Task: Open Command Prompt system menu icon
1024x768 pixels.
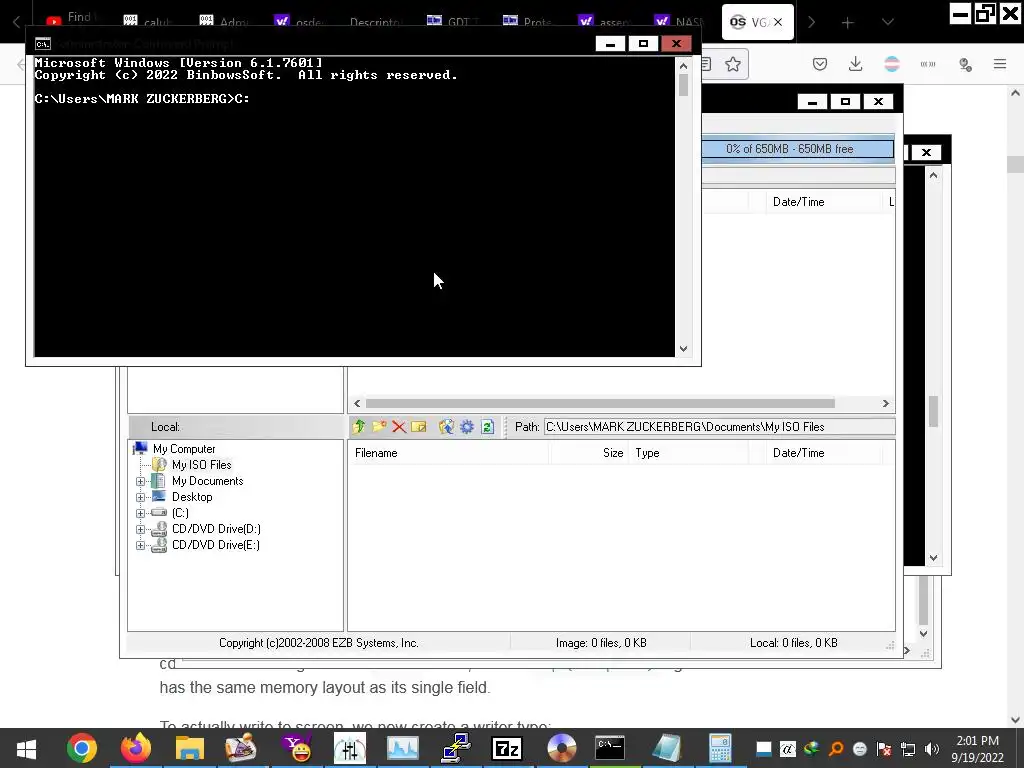Action: [x=42, y=44]
